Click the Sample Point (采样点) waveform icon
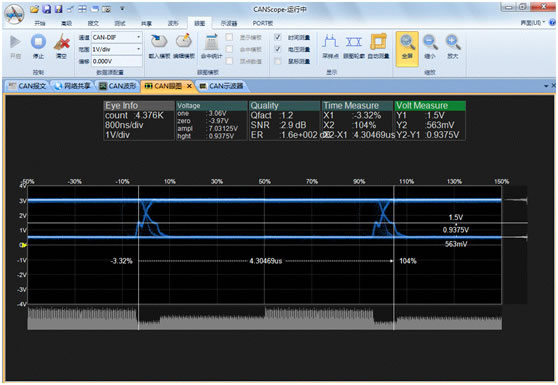This screenshot has width=558, height=385. coord(330,46)
